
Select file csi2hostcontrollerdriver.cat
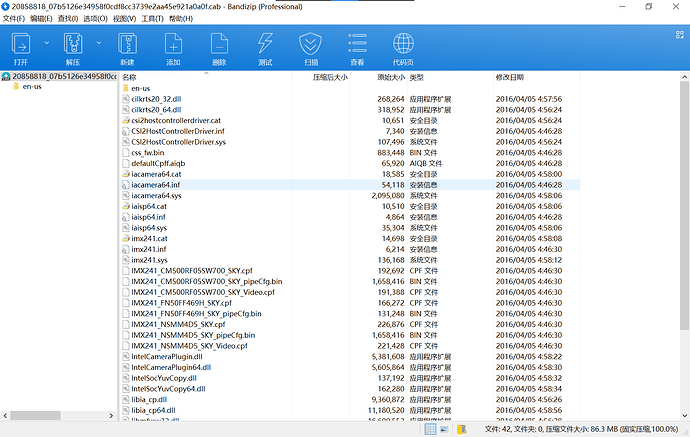pyautogui.click(x=176, y=121)
